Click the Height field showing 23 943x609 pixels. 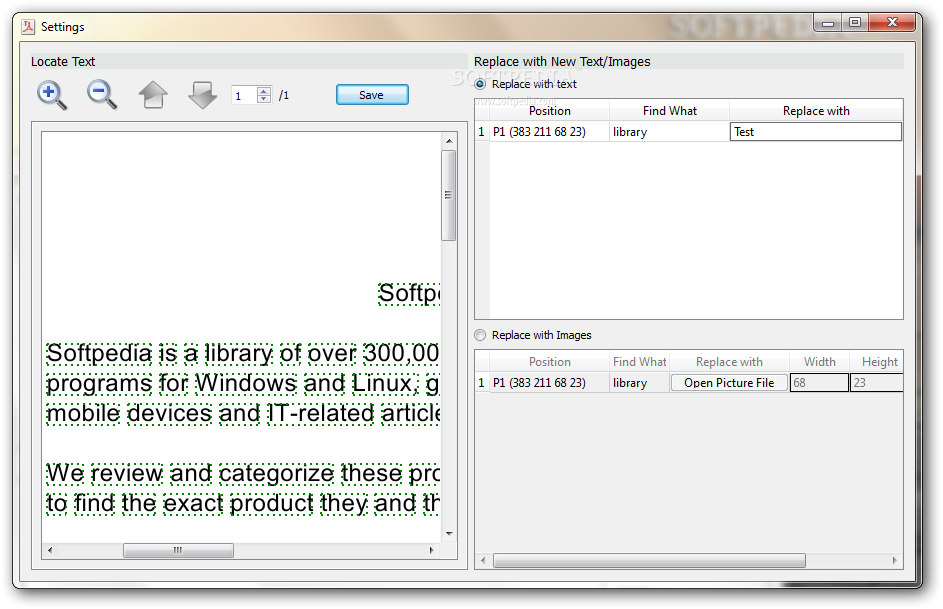pos(876,382)
